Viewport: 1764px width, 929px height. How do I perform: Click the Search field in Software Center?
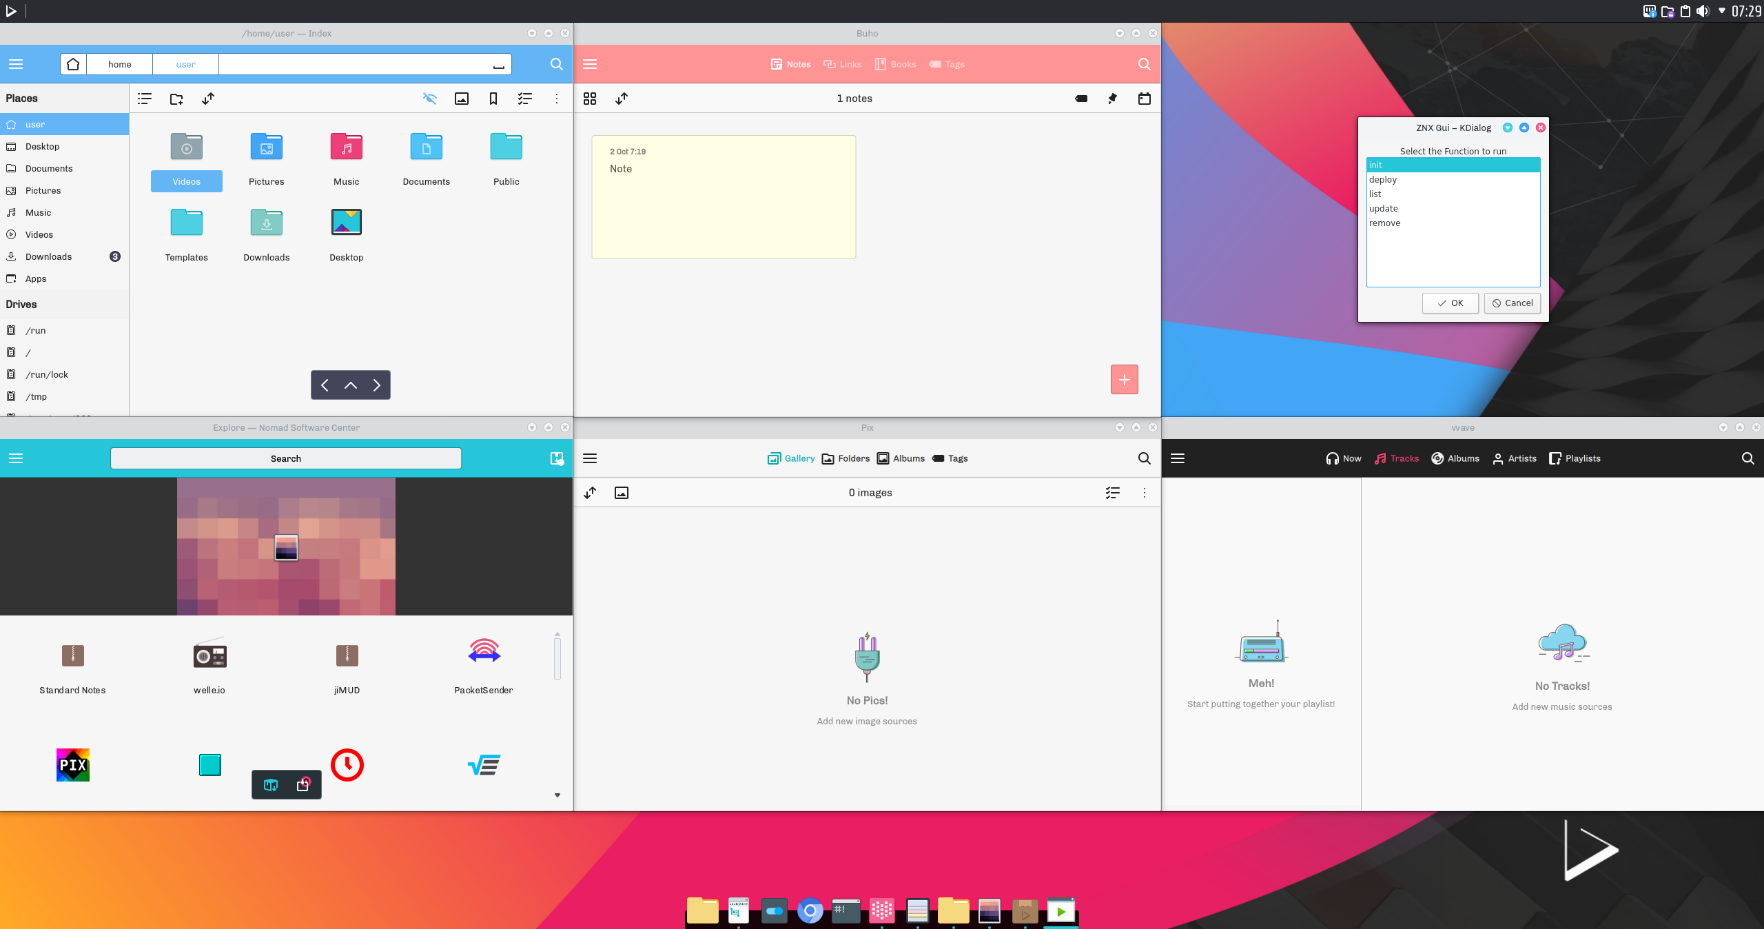tap(286, 459)
